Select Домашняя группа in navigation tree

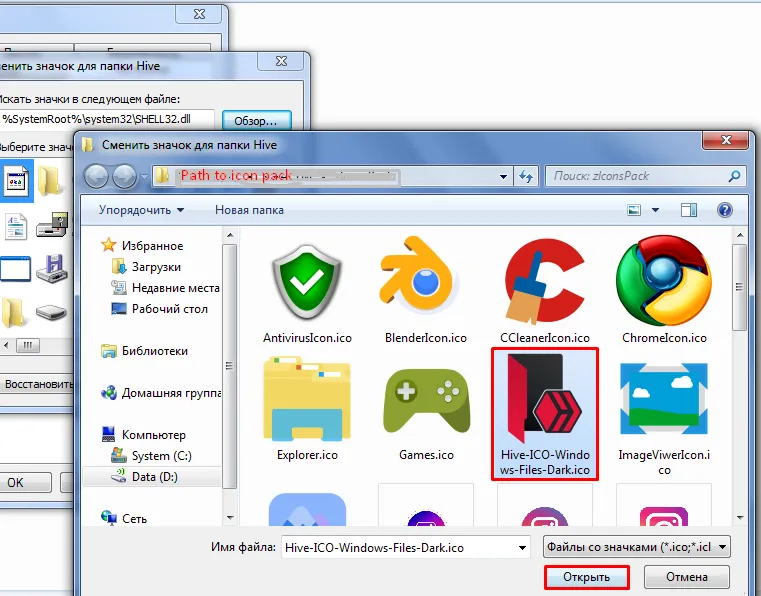coord(160,393)
